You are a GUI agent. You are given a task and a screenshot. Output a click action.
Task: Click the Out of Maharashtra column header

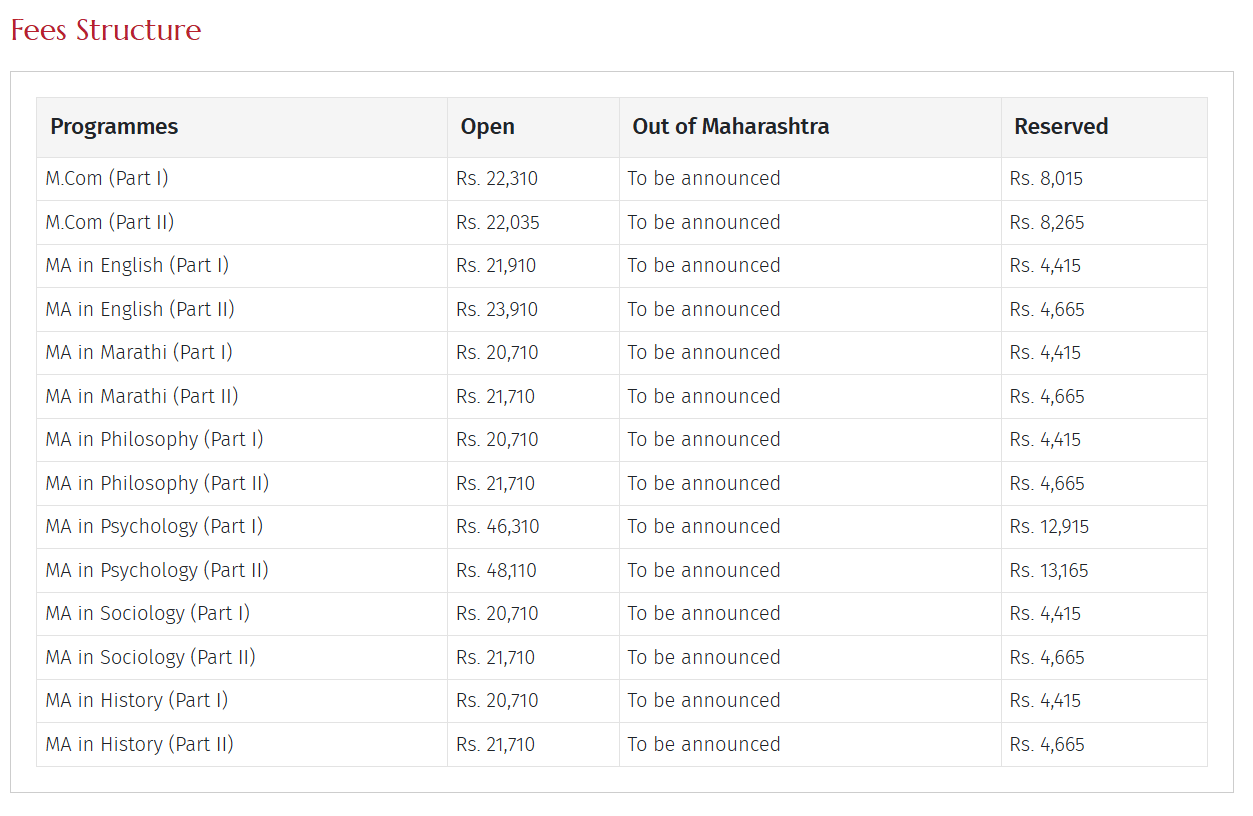730,127
